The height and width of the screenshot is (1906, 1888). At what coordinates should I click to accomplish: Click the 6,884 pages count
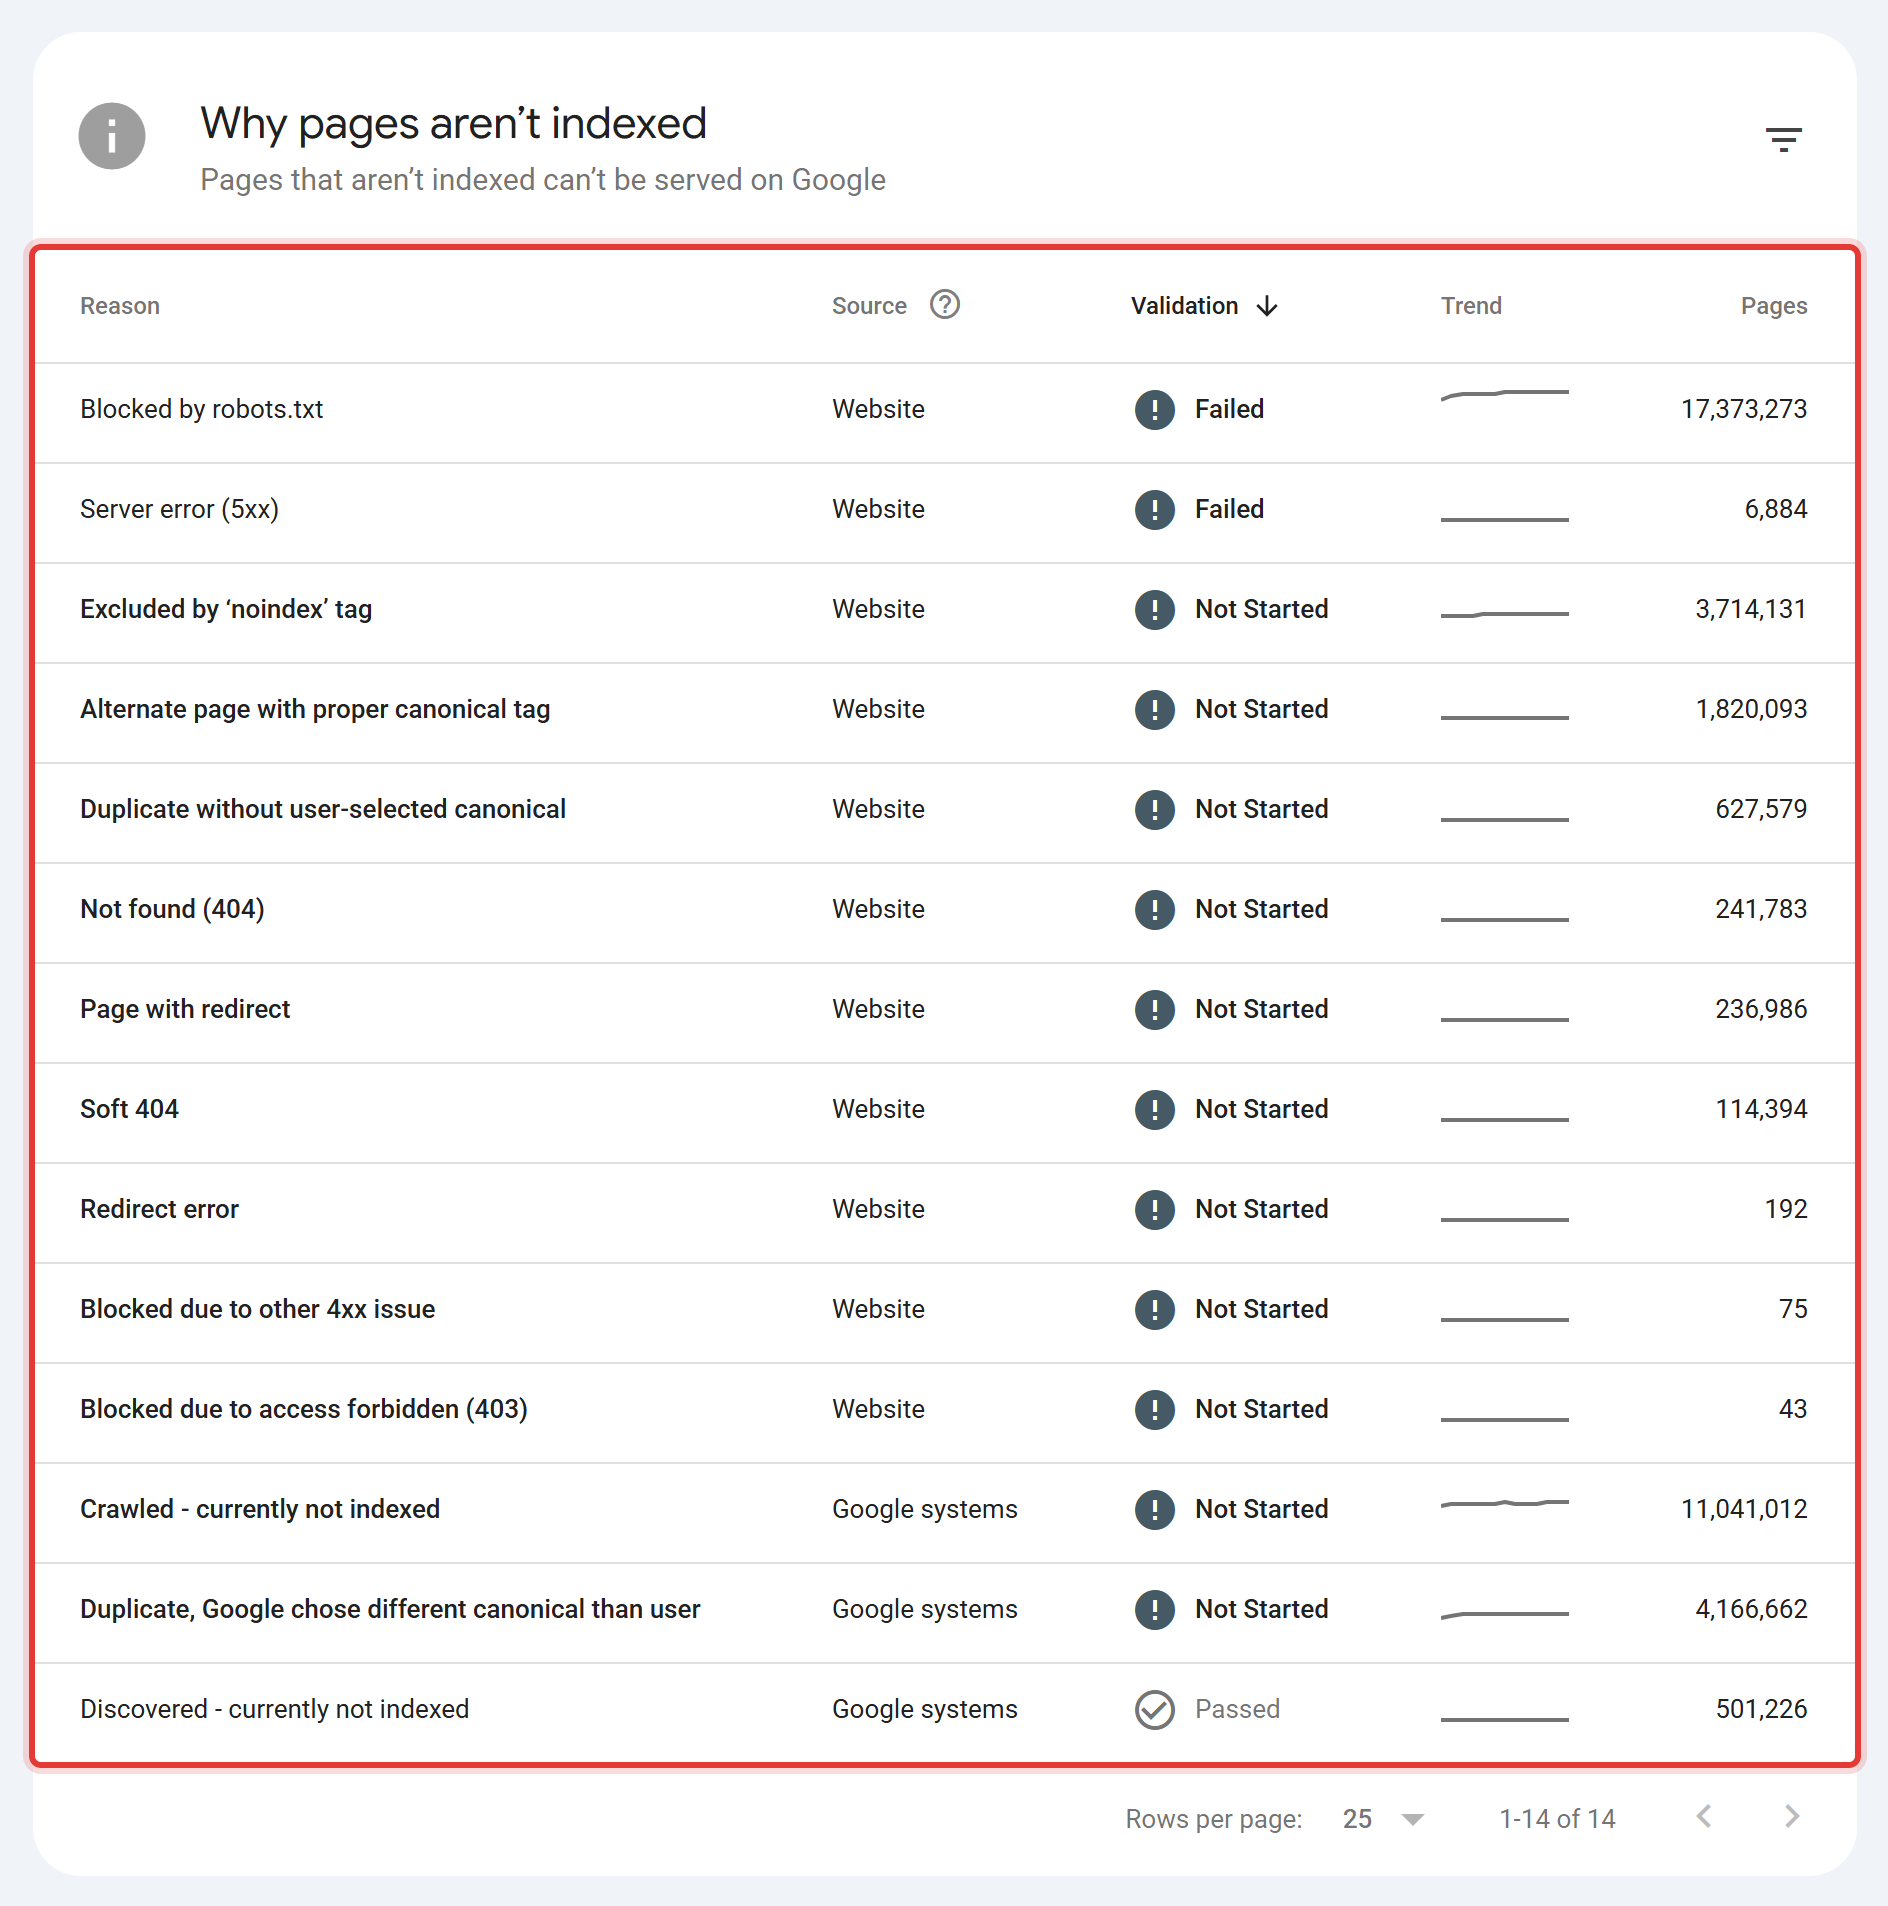tap(1775, 509)
